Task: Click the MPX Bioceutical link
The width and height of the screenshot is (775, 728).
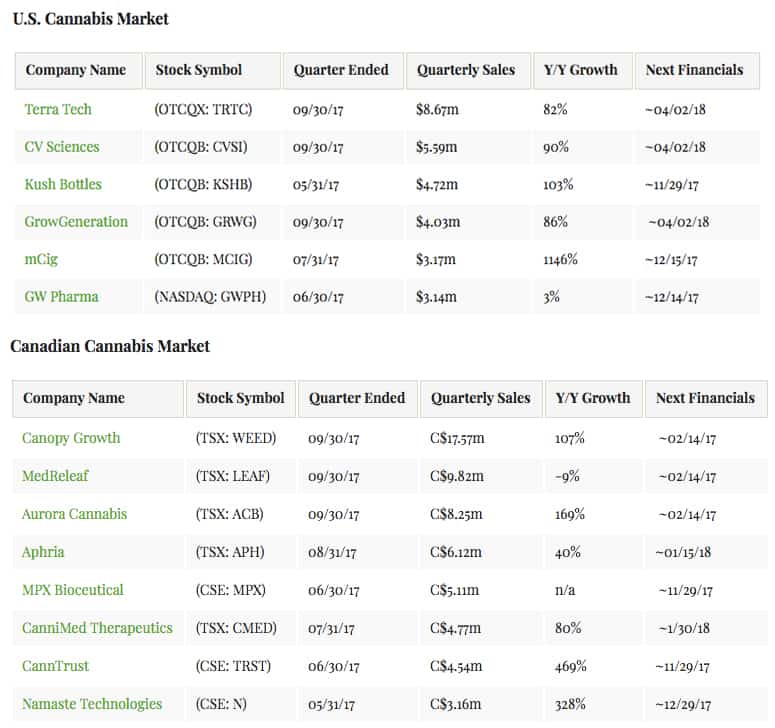Action: [x=73, y=590]
